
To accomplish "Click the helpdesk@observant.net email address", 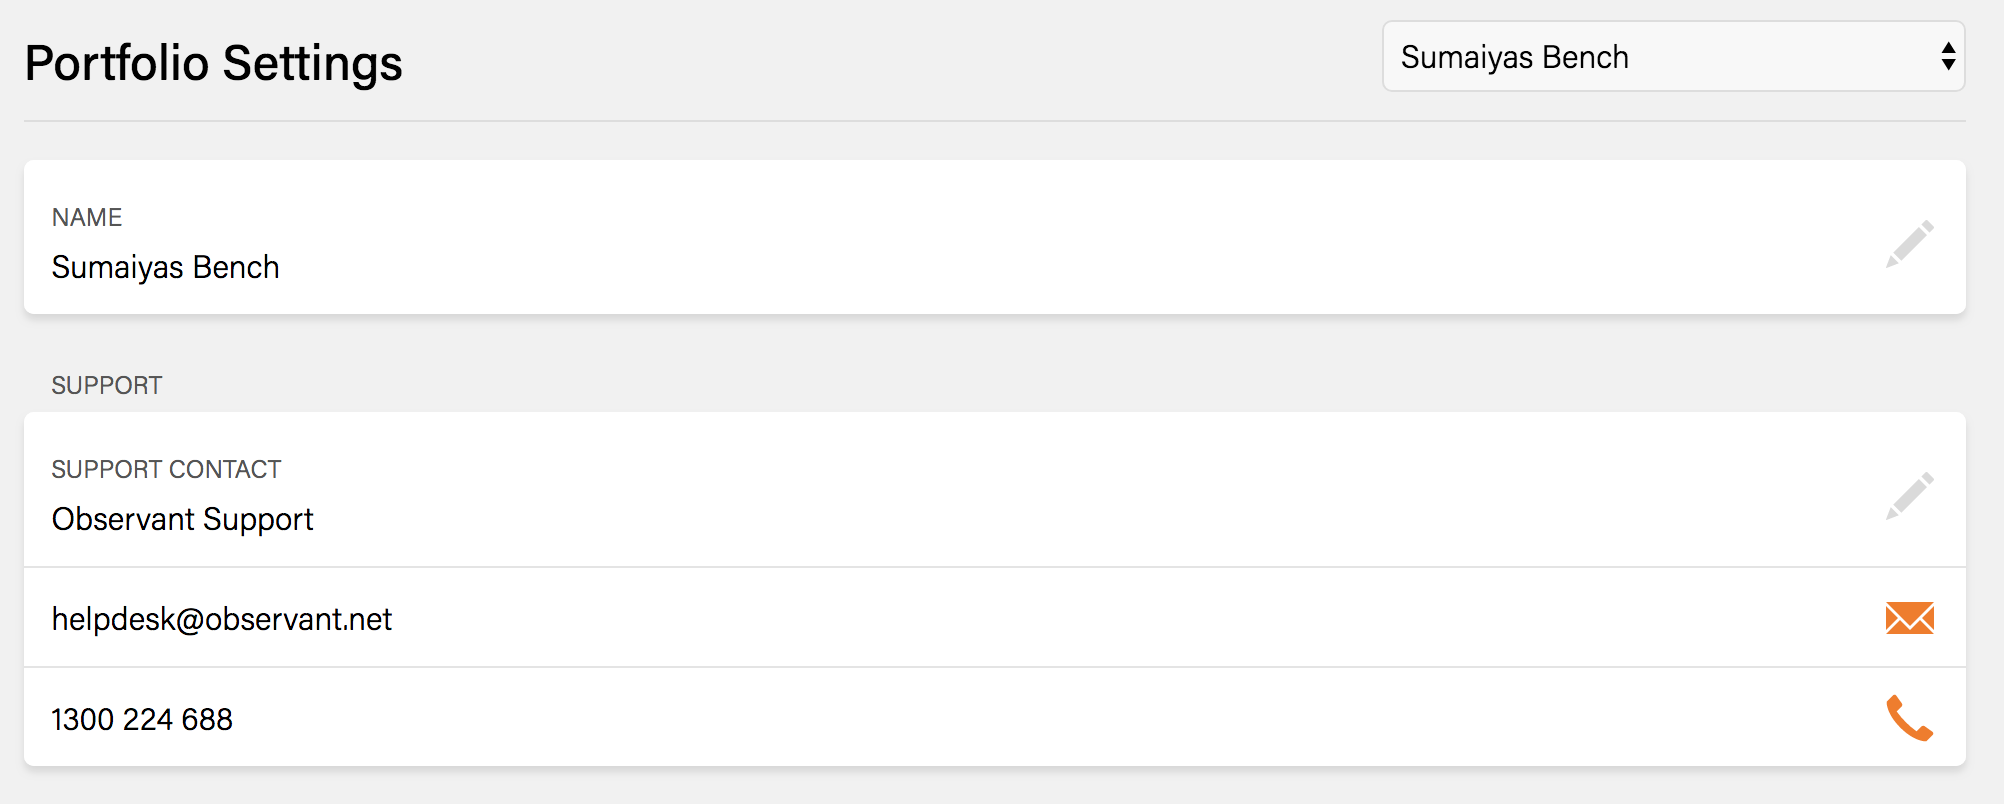I will tap(221, 619).
